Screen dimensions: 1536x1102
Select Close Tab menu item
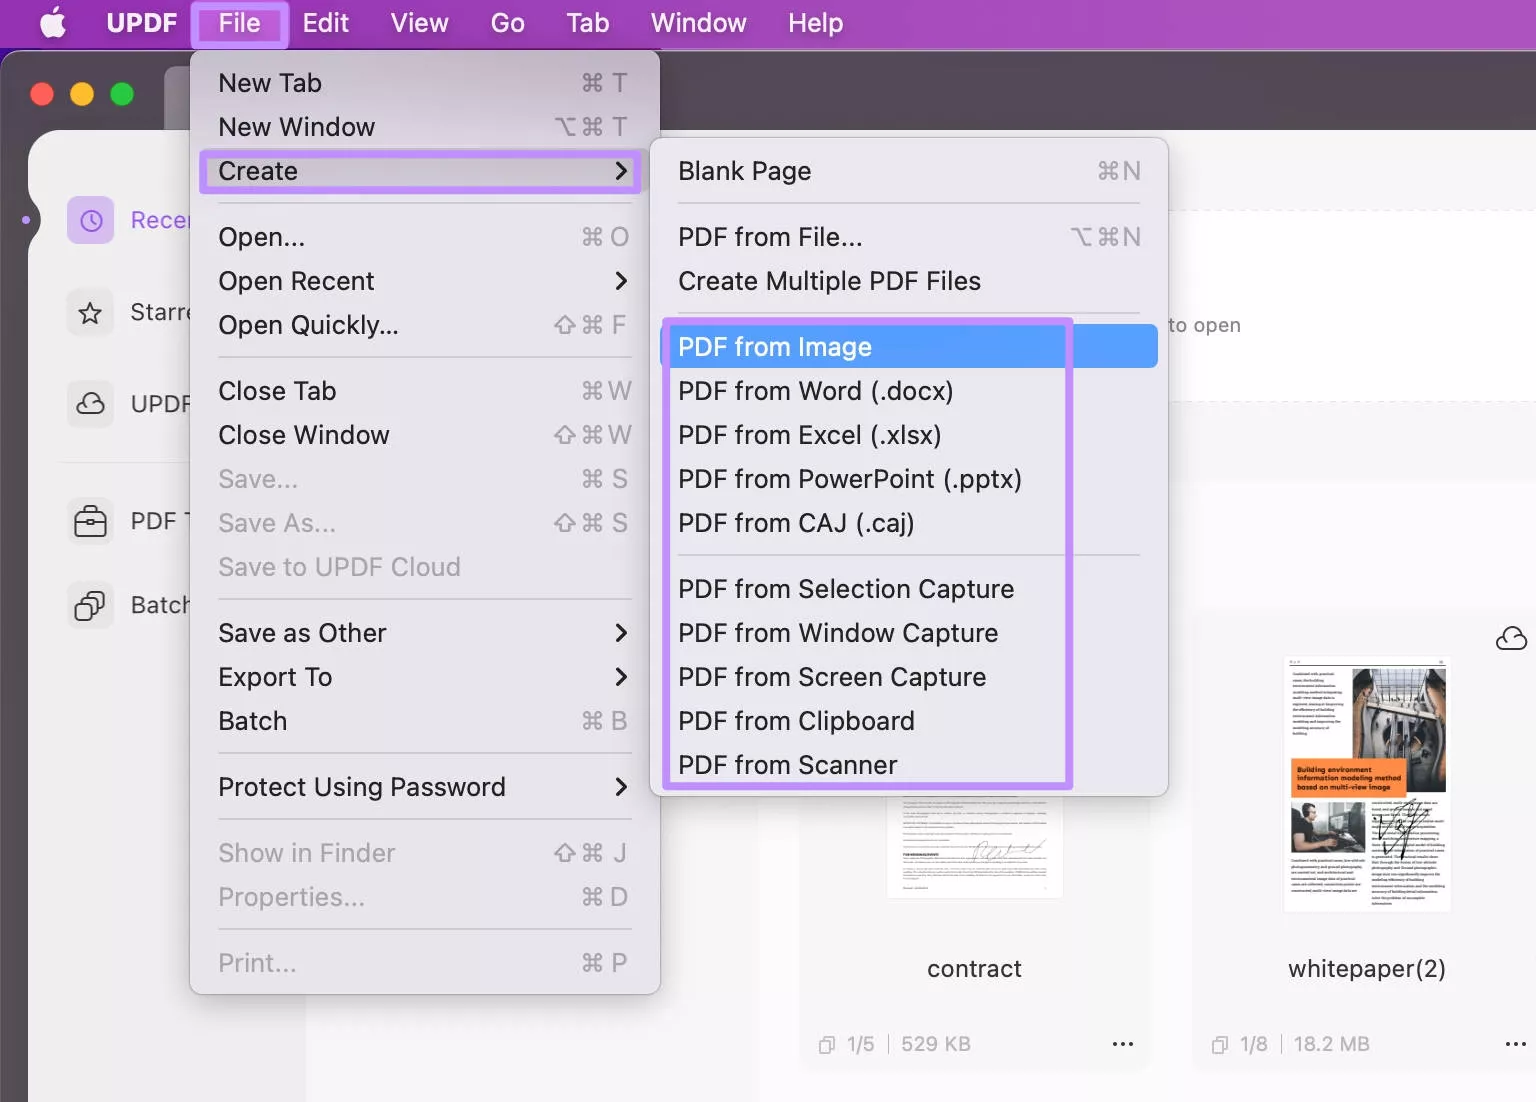coord(424,391)
